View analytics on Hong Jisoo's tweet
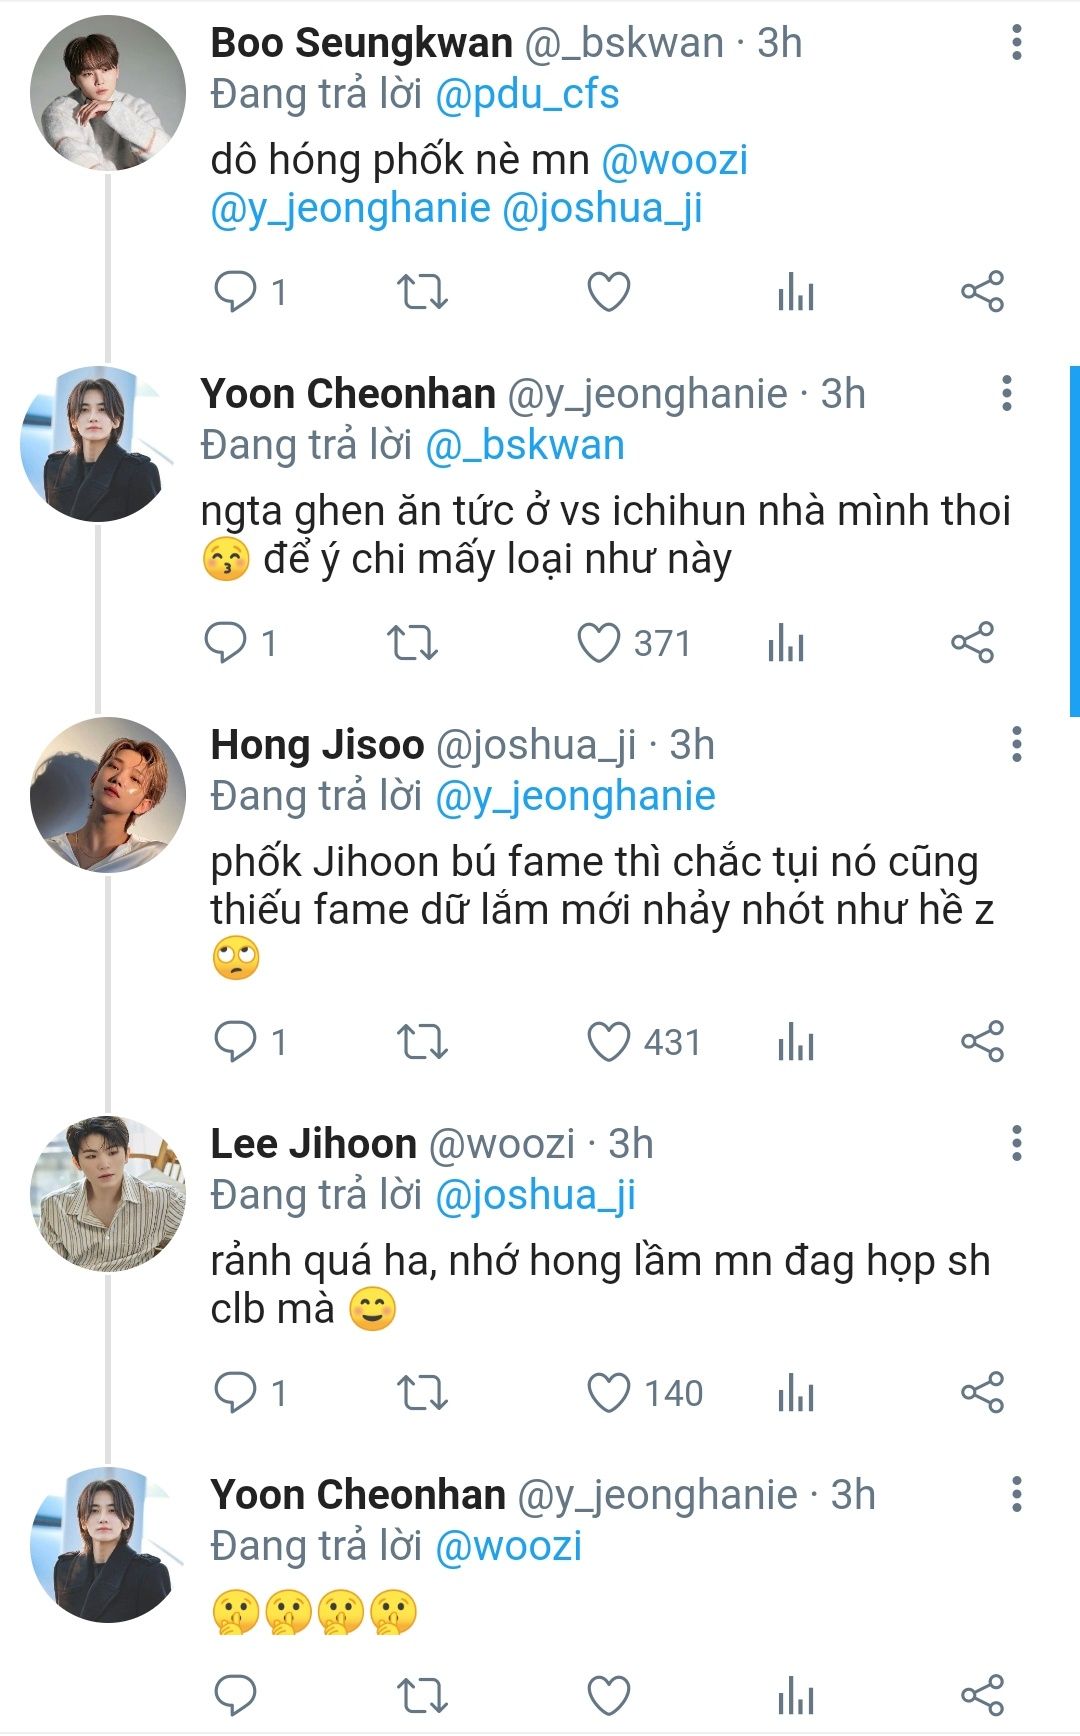 tap(796, 1042)
